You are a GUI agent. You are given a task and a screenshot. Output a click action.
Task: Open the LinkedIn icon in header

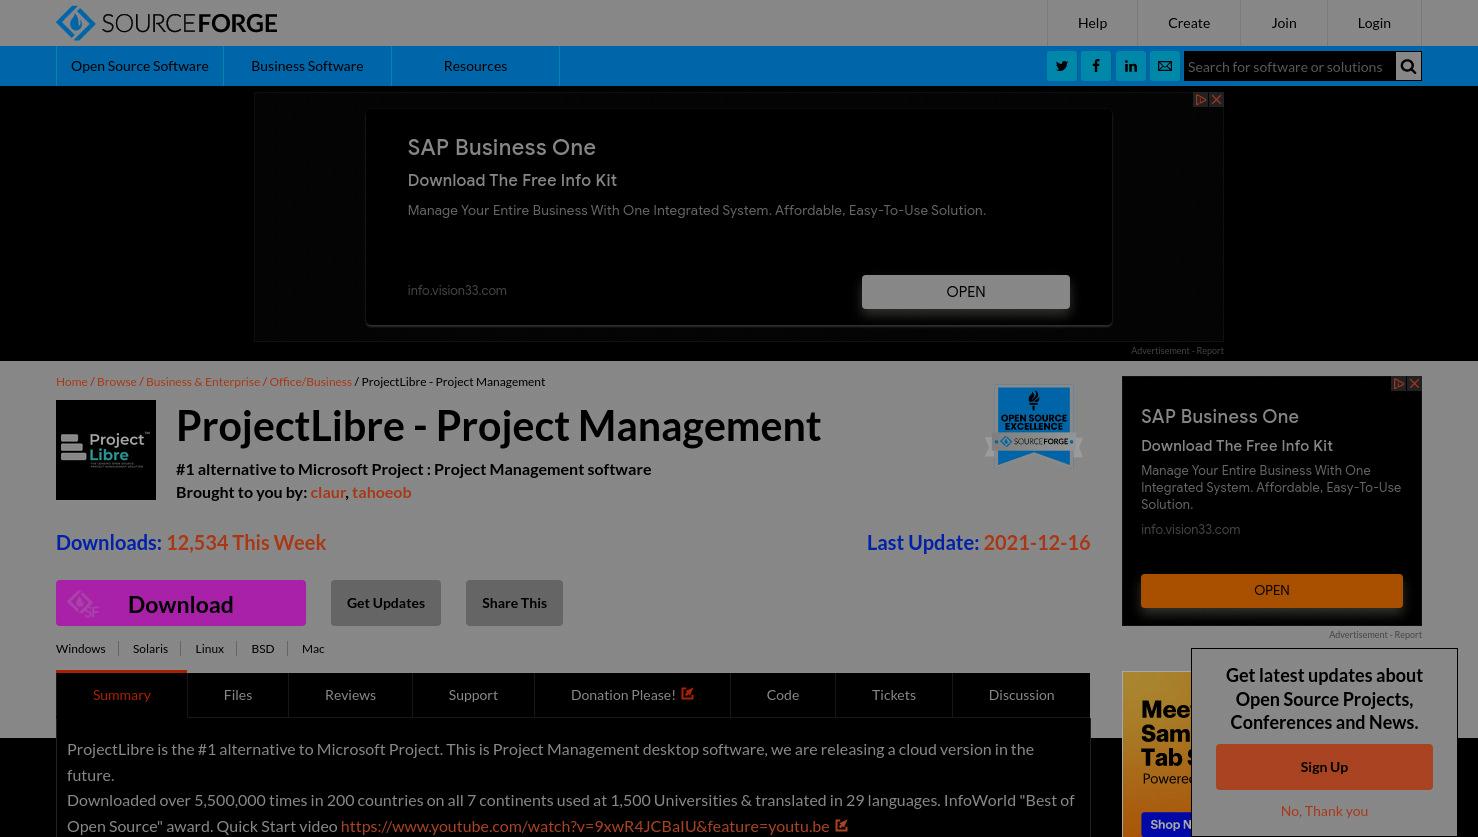point(1131,66)
